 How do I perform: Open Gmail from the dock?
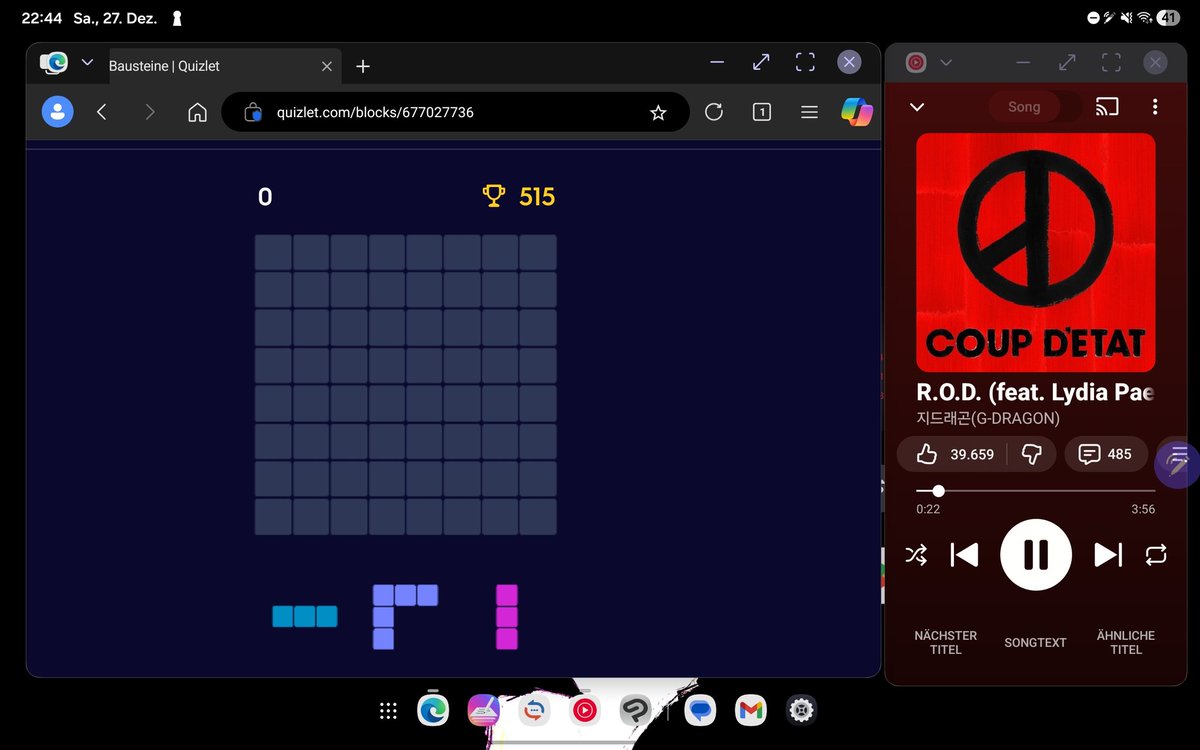pos(751,711)
